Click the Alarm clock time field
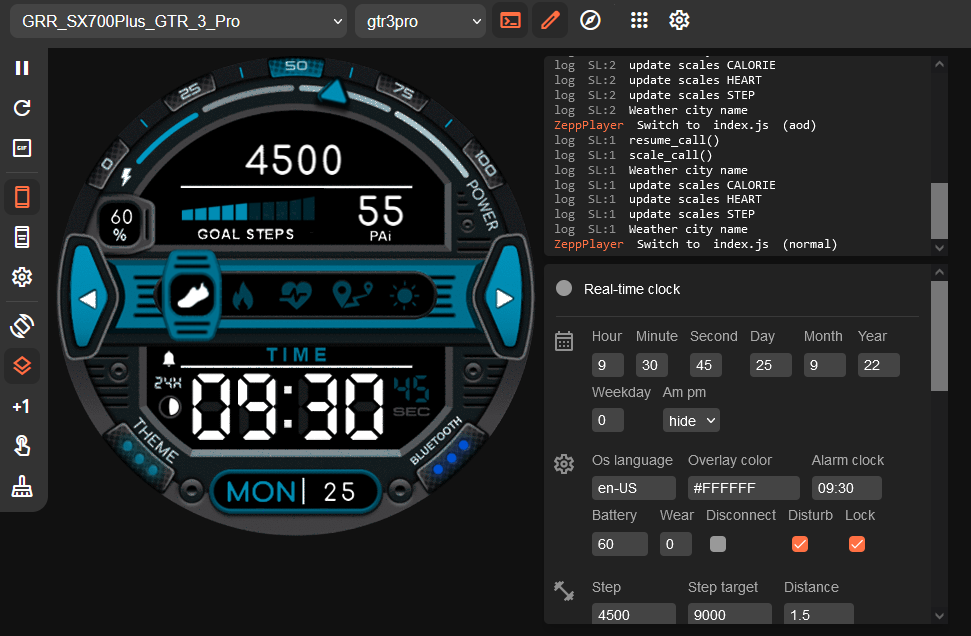The width and height of the screenshot is (971, 636). point(847,488)
